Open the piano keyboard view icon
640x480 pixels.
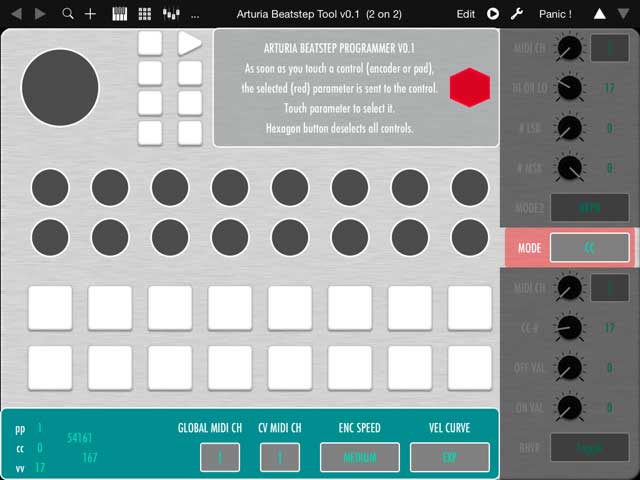[119, 14]
